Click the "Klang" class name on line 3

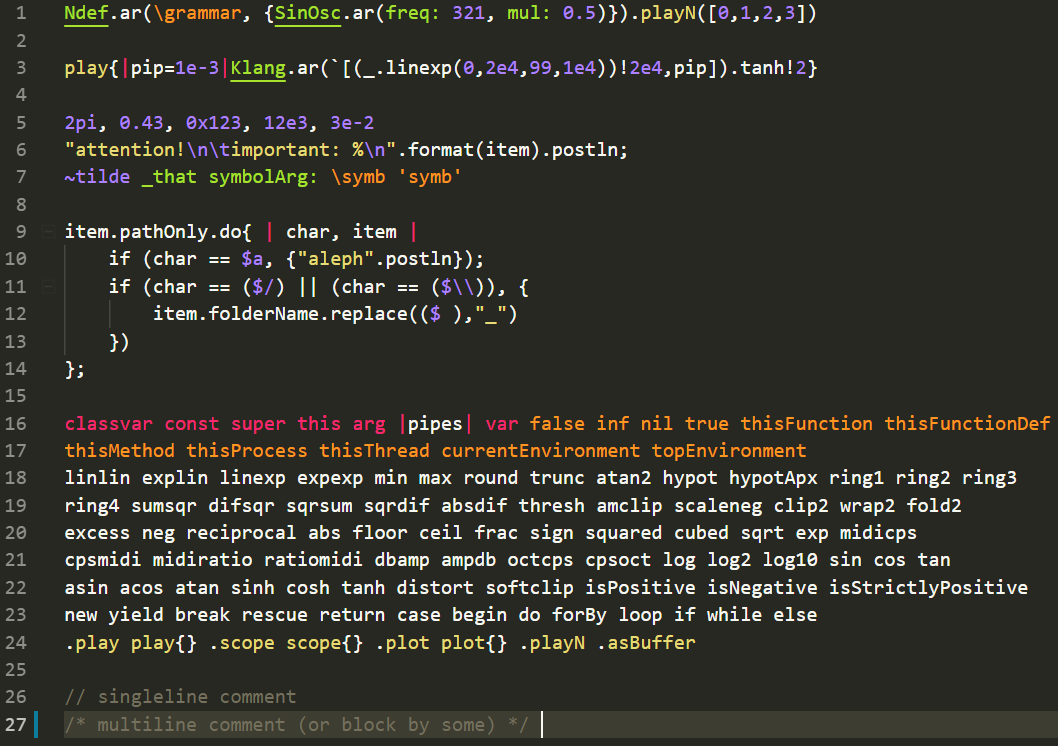coord(258,67)
